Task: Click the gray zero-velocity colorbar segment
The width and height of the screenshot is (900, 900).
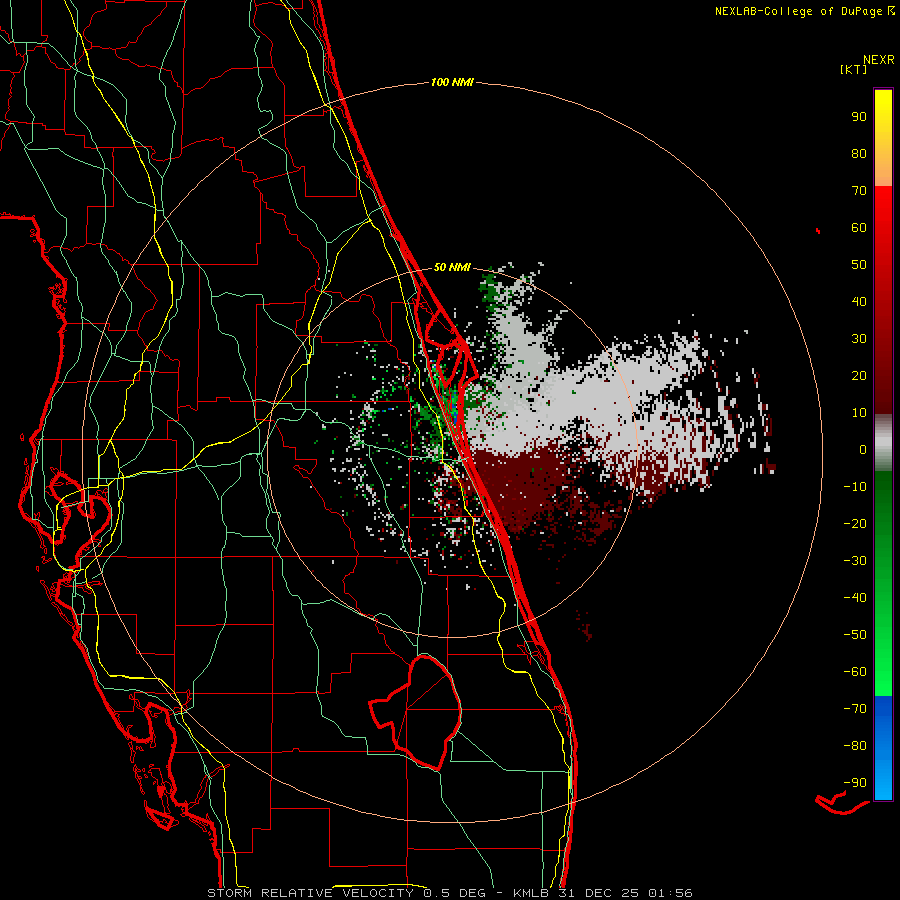Action: pos(883,442)
